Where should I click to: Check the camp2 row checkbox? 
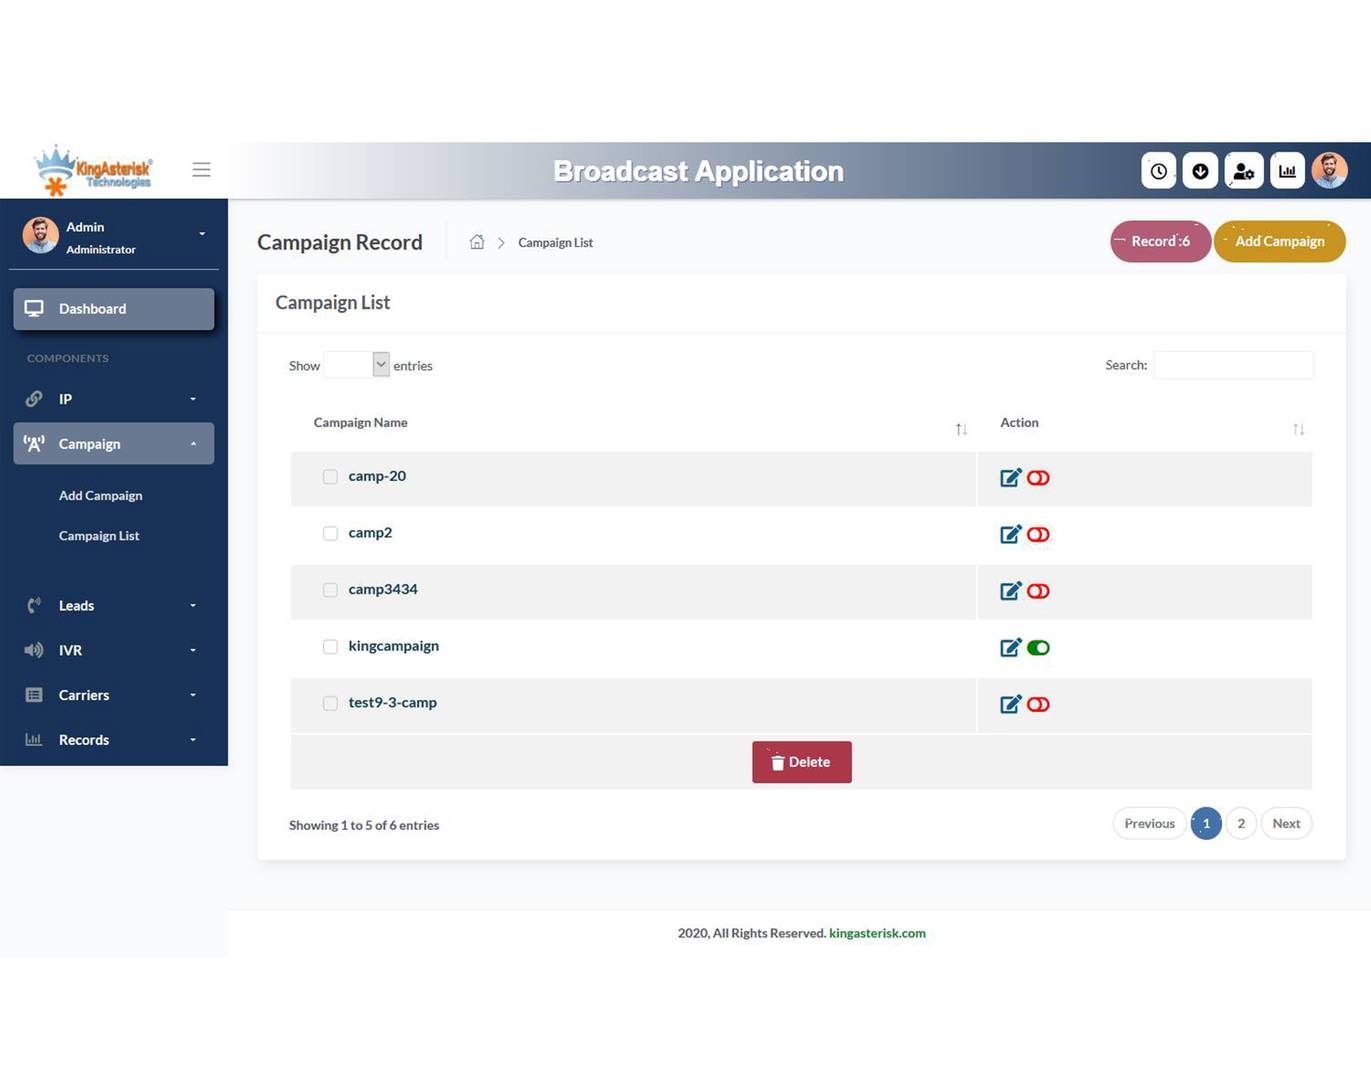coord(330,534)
